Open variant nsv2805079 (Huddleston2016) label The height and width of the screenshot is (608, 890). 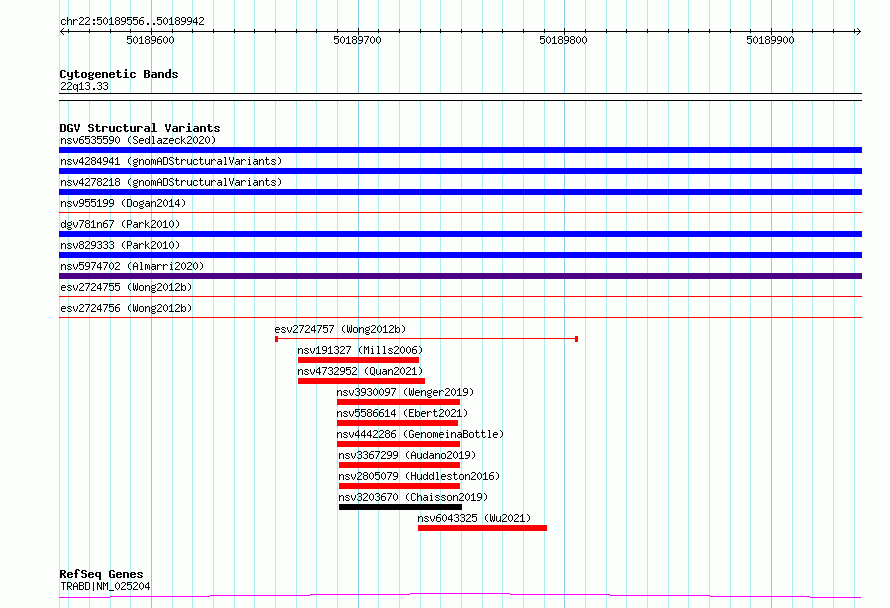pos(419,476)
